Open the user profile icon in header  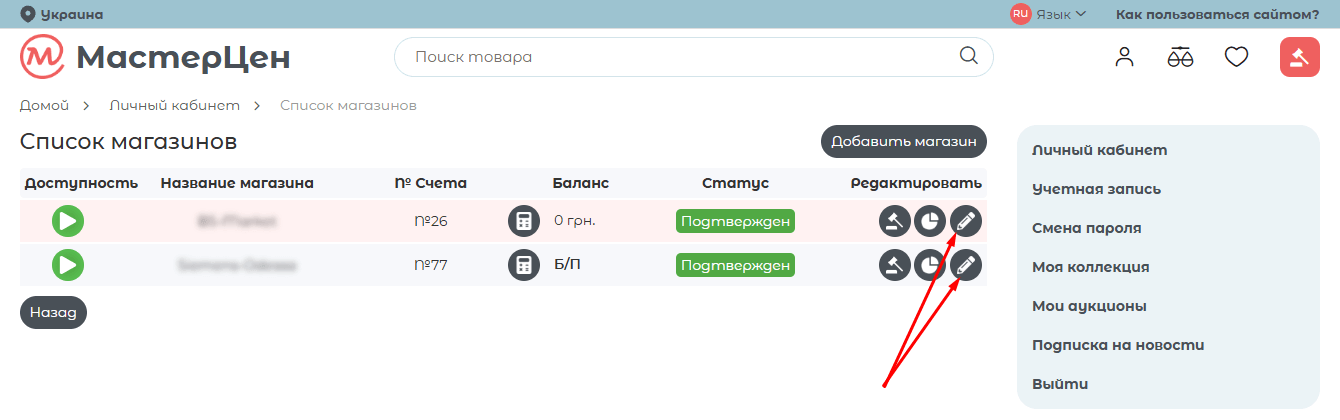pos(1125,57)
